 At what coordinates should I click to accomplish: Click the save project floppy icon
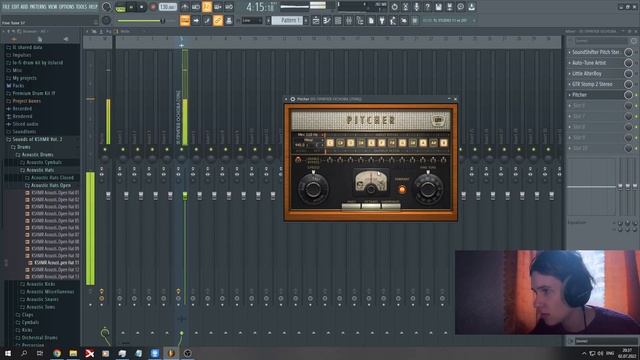(438, 7)
